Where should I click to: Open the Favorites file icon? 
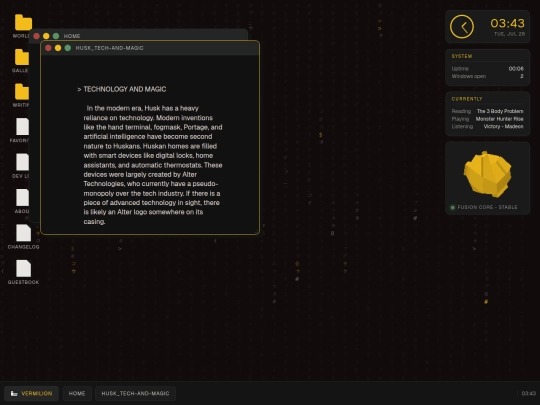pos(22,126)
